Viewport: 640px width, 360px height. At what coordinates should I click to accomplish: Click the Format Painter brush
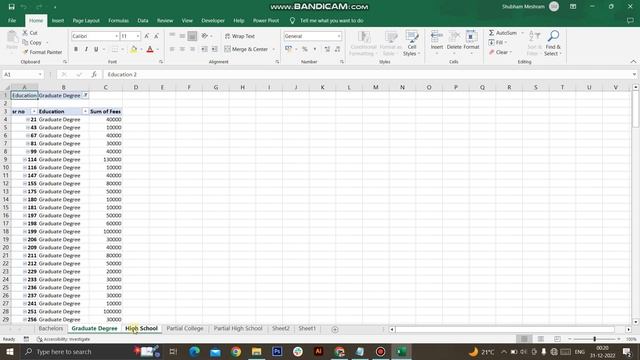[x=25, y=52]
